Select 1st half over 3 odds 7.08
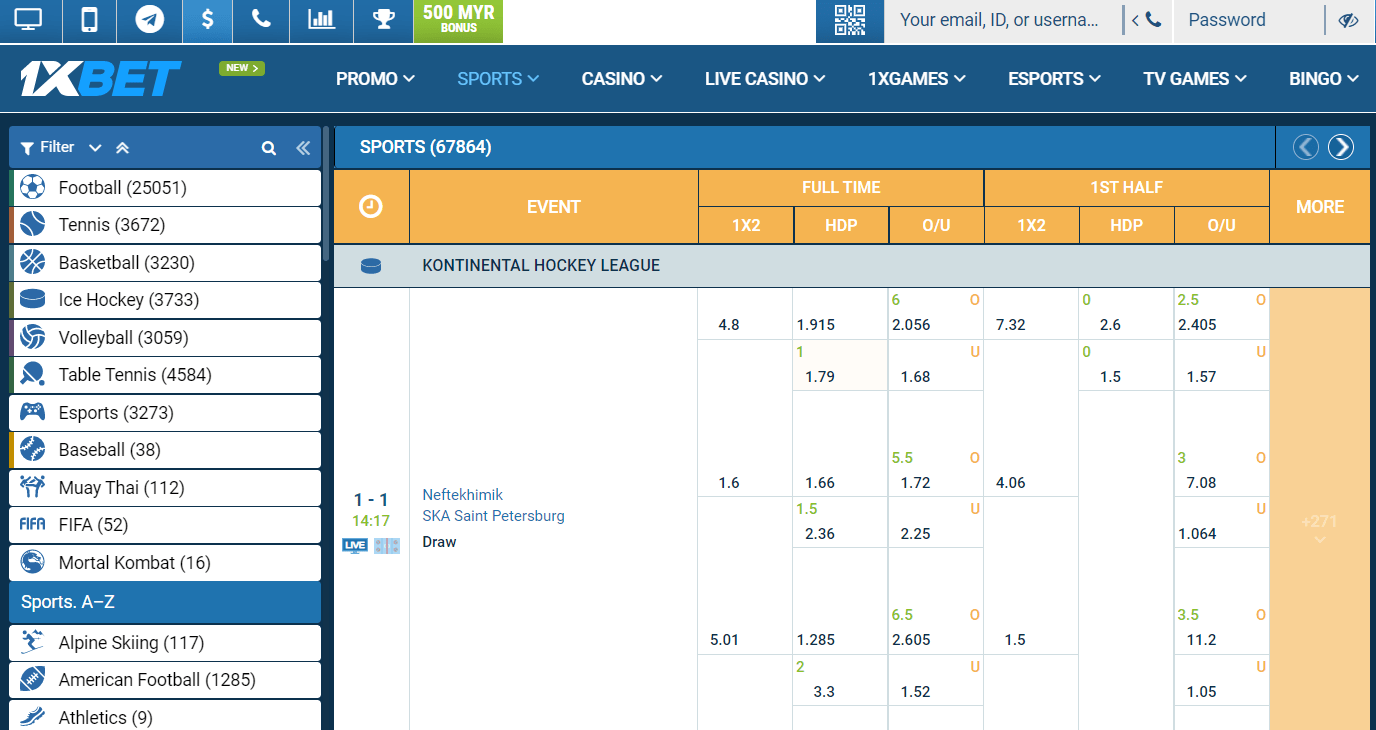Screen dimensions: 1376x730 1222,472
